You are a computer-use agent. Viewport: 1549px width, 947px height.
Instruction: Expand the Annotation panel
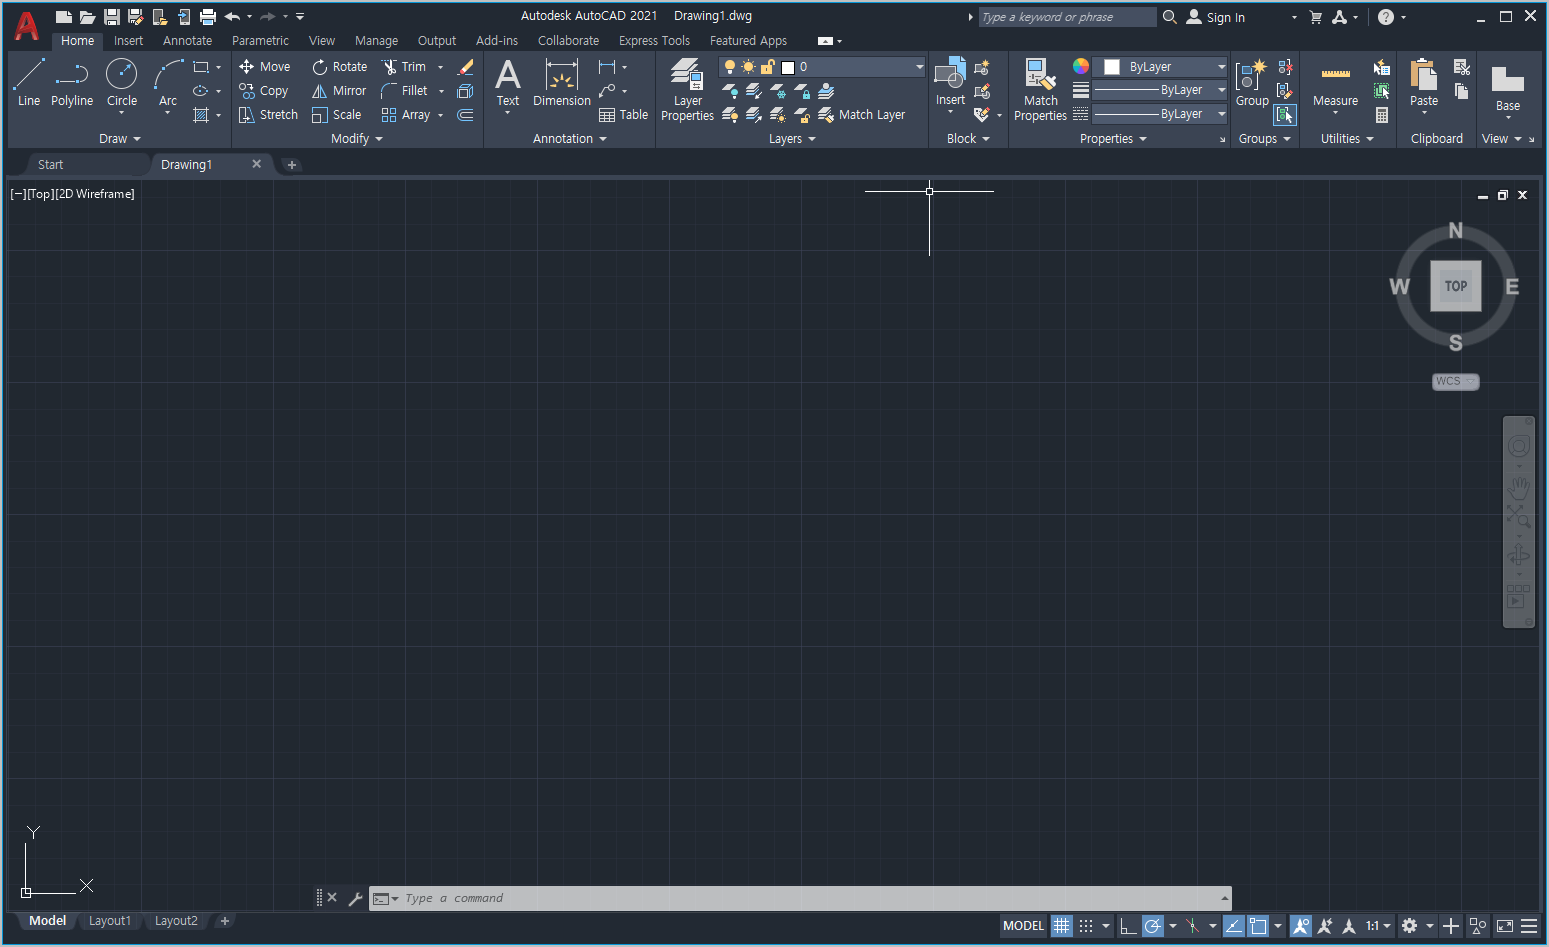[x=570, y=139]
